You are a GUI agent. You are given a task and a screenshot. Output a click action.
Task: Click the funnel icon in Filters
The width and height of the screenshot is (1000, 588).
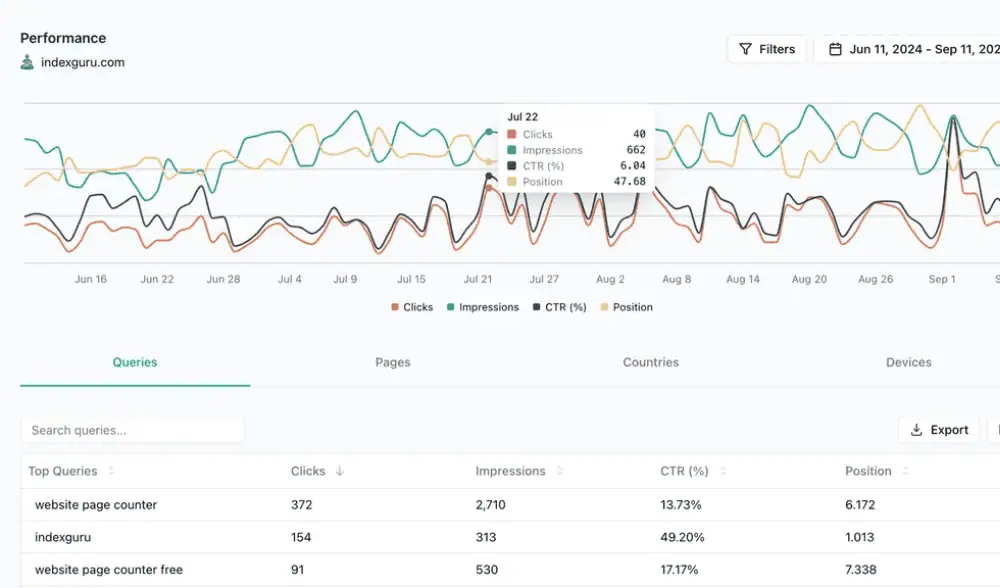click(745, 49)
